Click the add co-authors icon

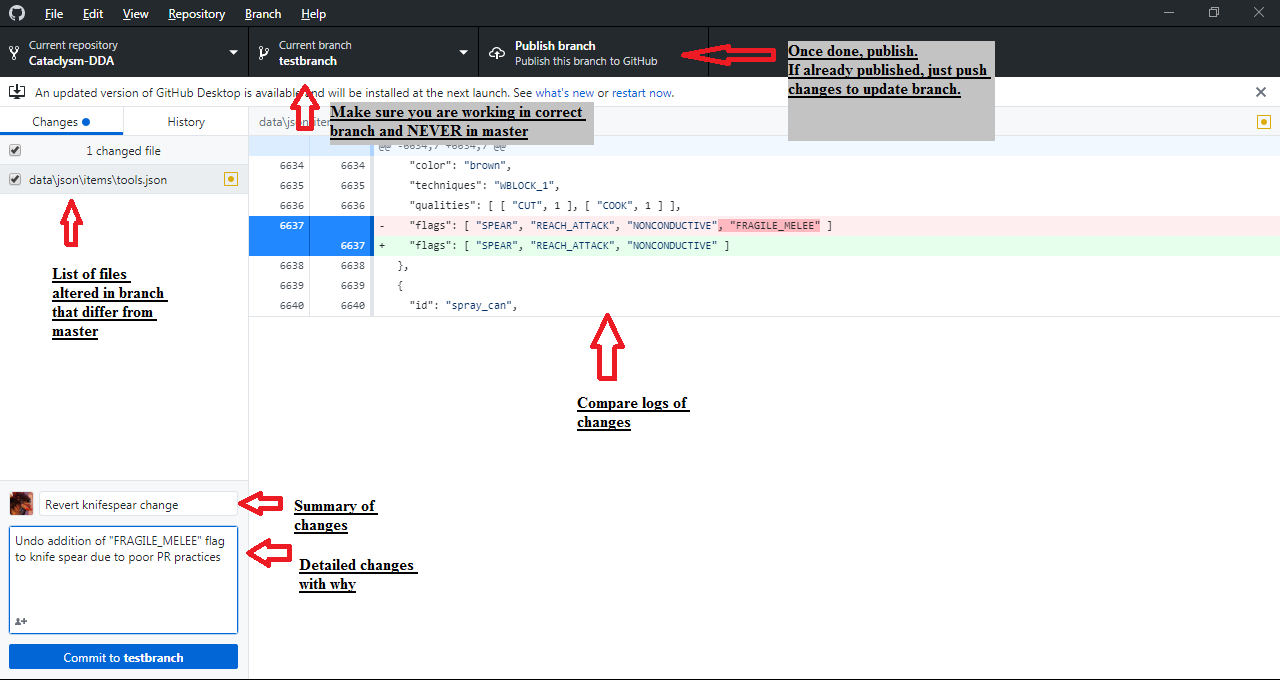pos(21,621)
